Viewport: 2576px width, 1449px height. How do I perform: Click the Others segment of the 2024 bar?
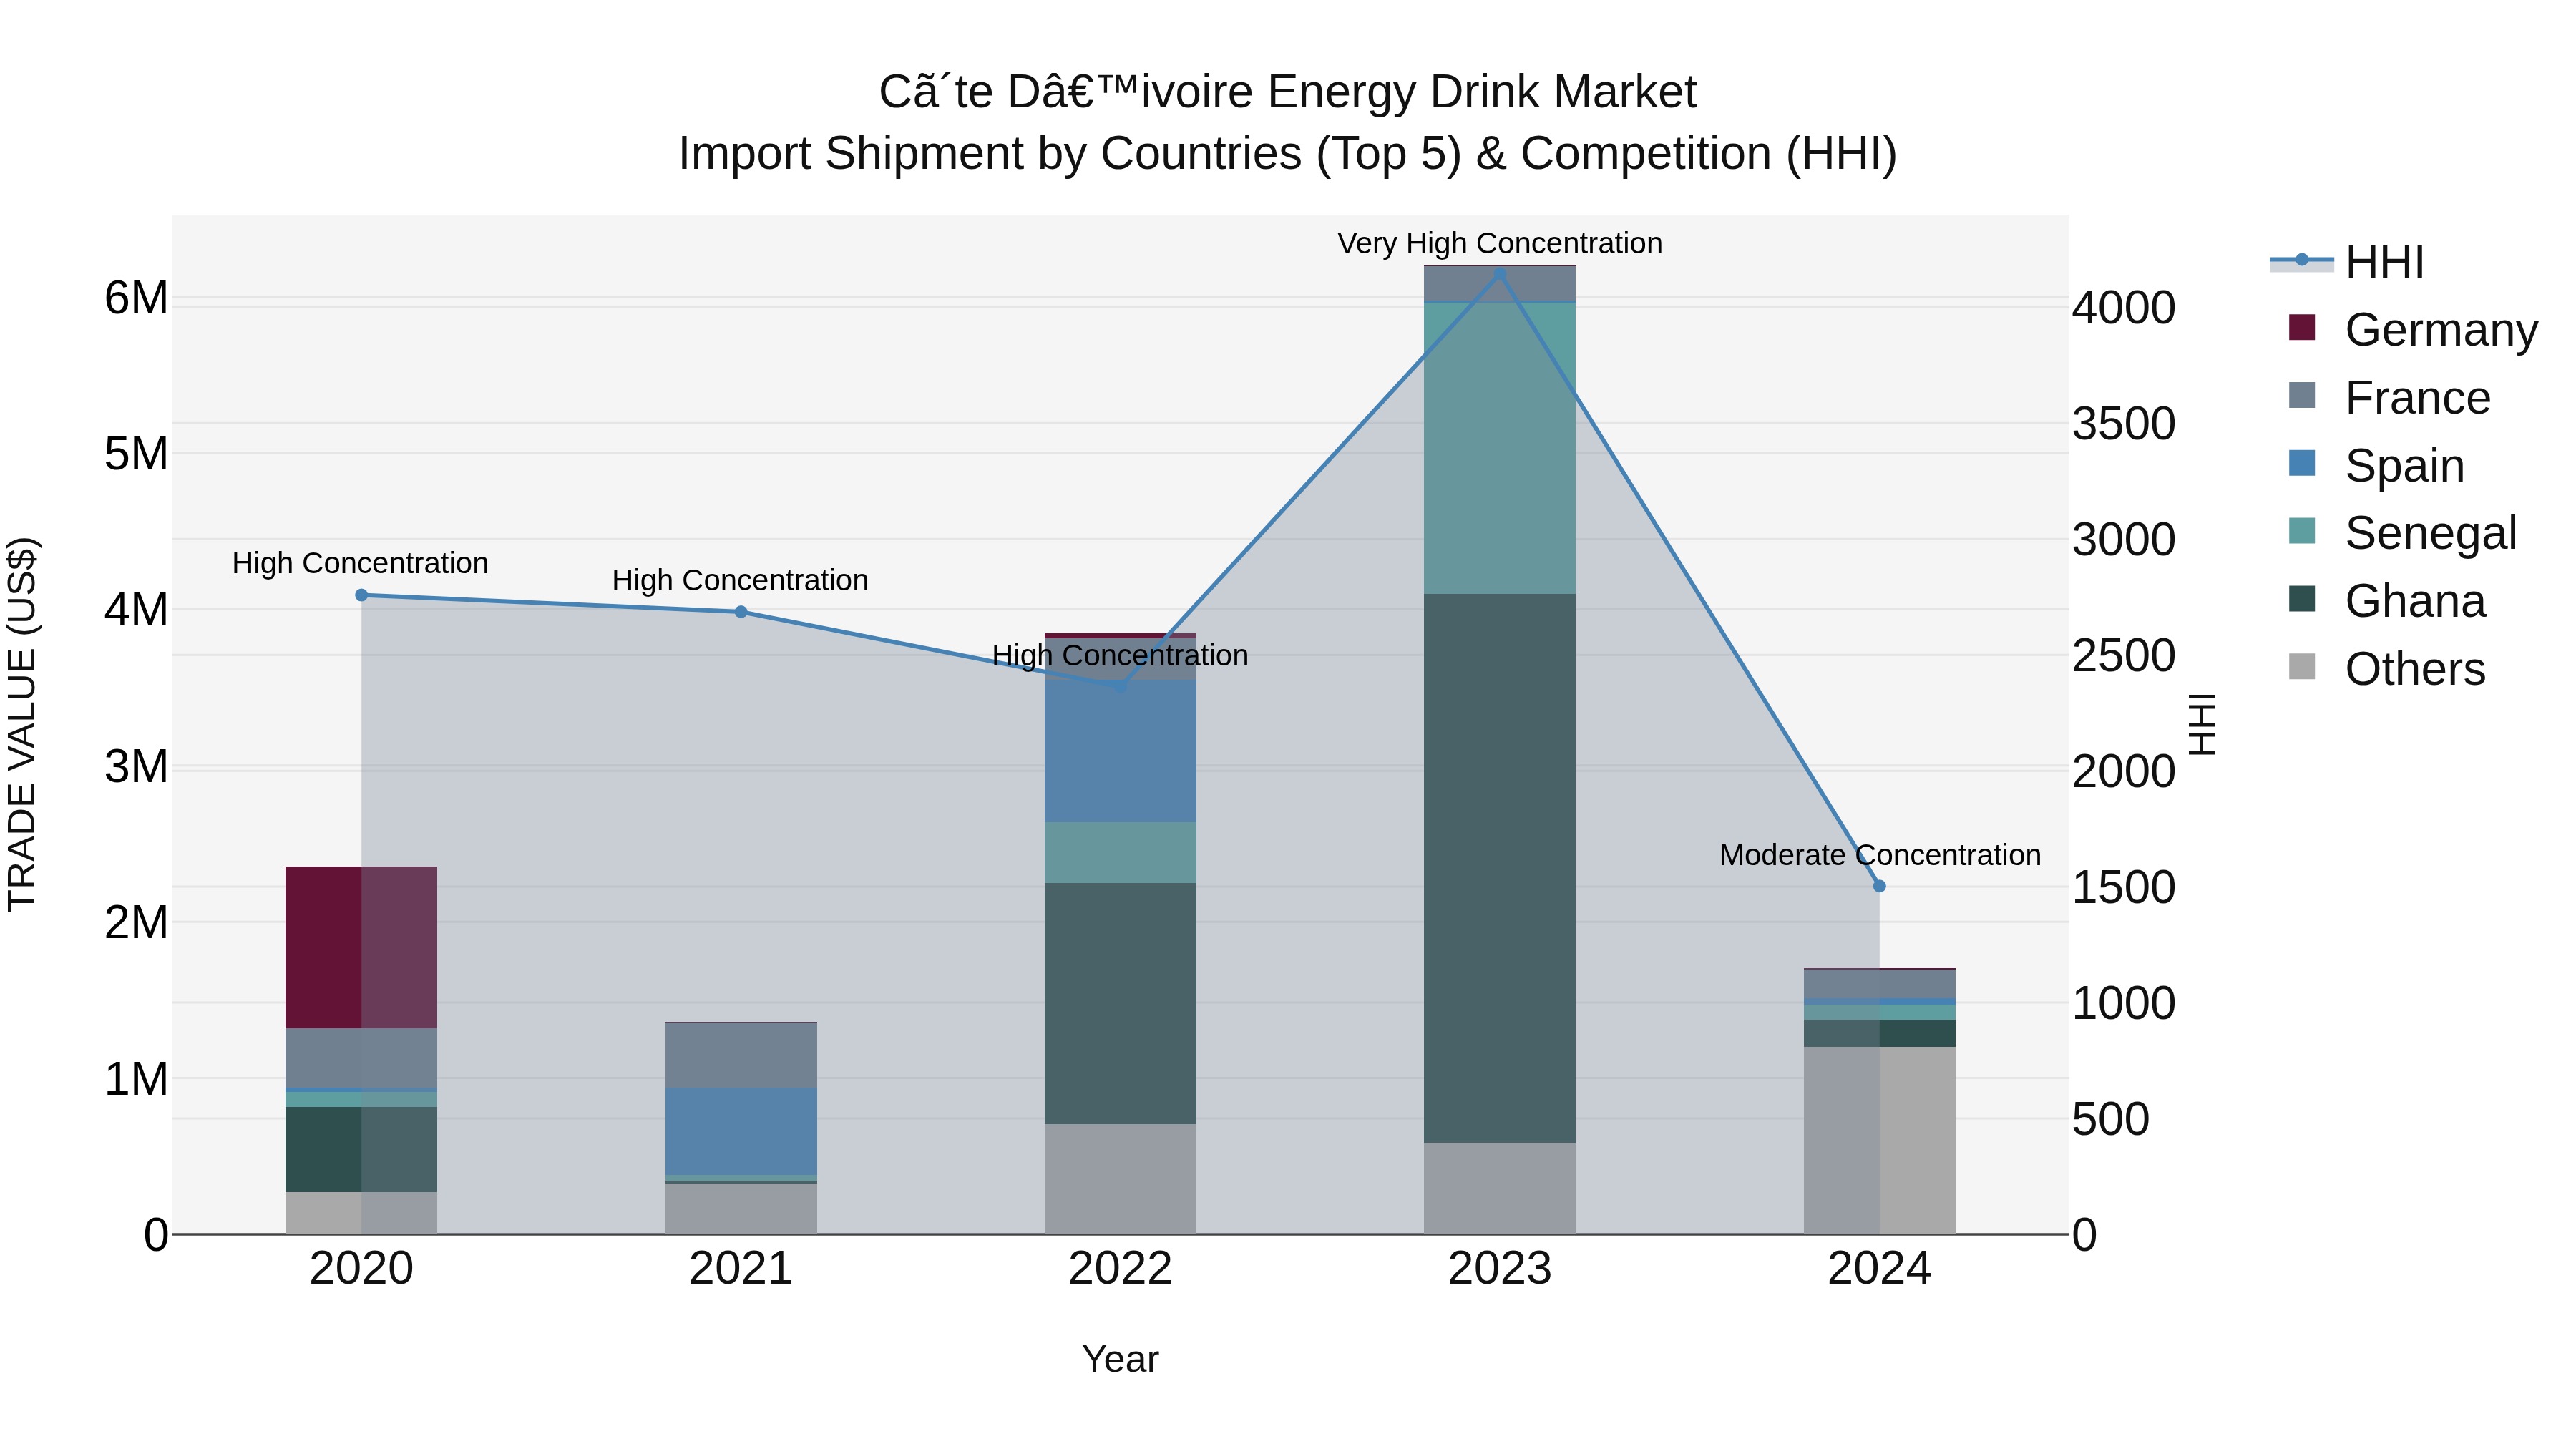(x=1879, y=1140)
